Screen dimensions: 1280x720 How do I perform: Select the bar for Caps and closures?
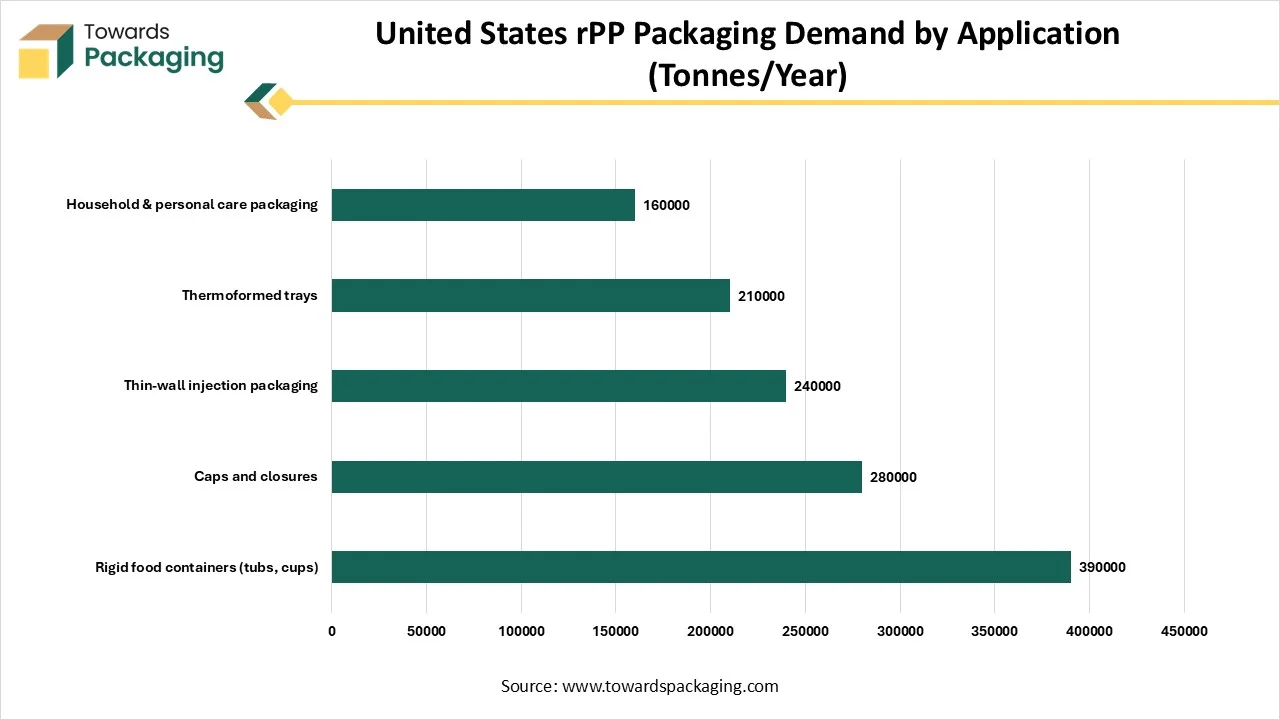pos(596,476)
